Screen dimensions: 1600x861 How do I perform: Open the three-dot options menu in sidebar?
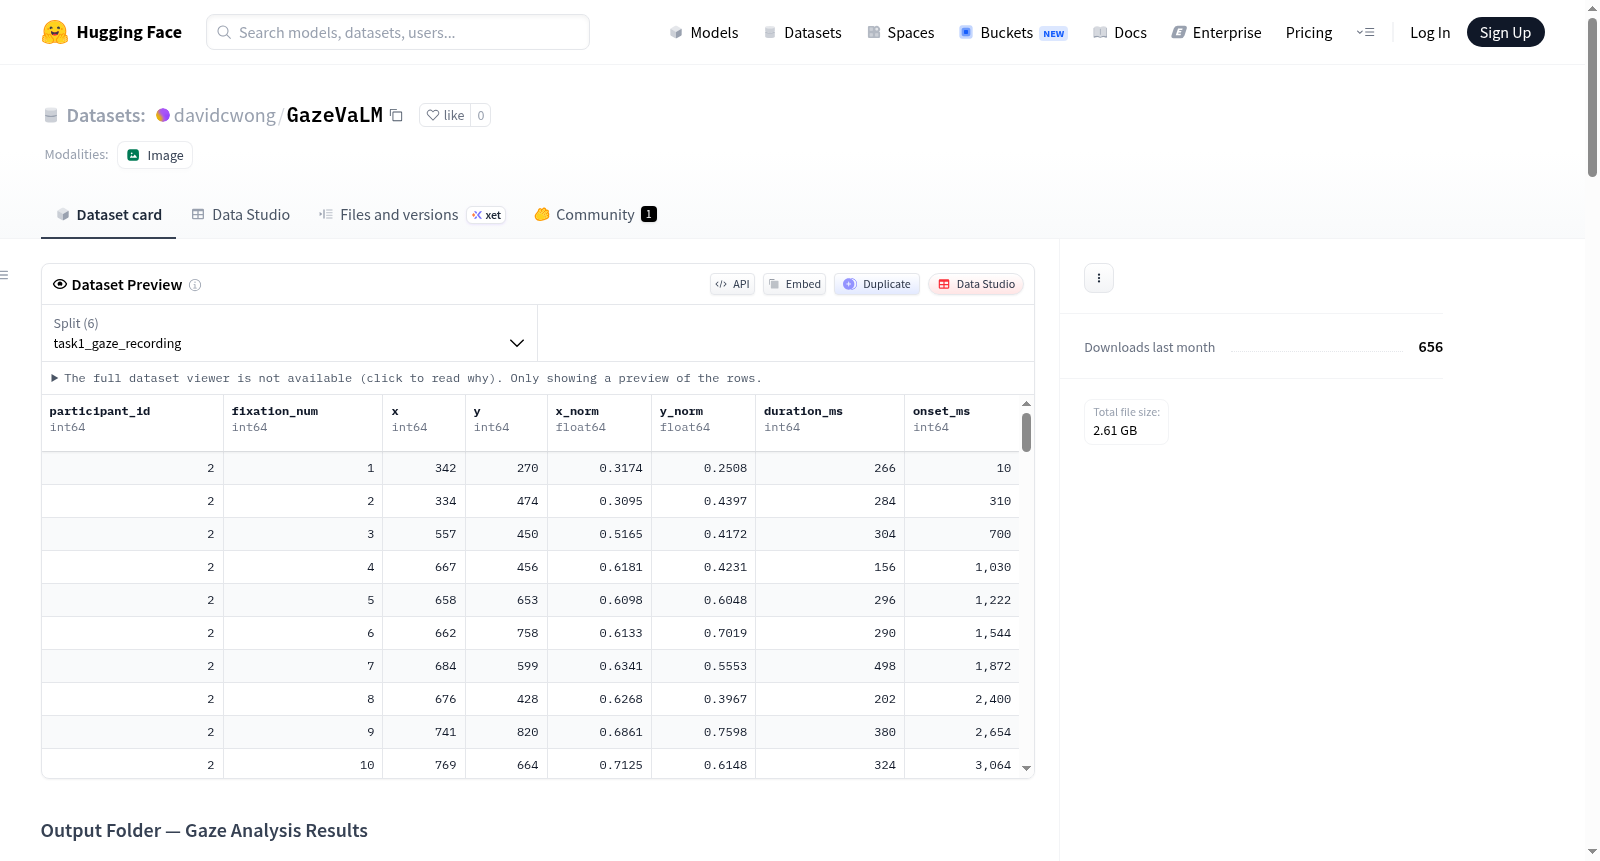1099,278
